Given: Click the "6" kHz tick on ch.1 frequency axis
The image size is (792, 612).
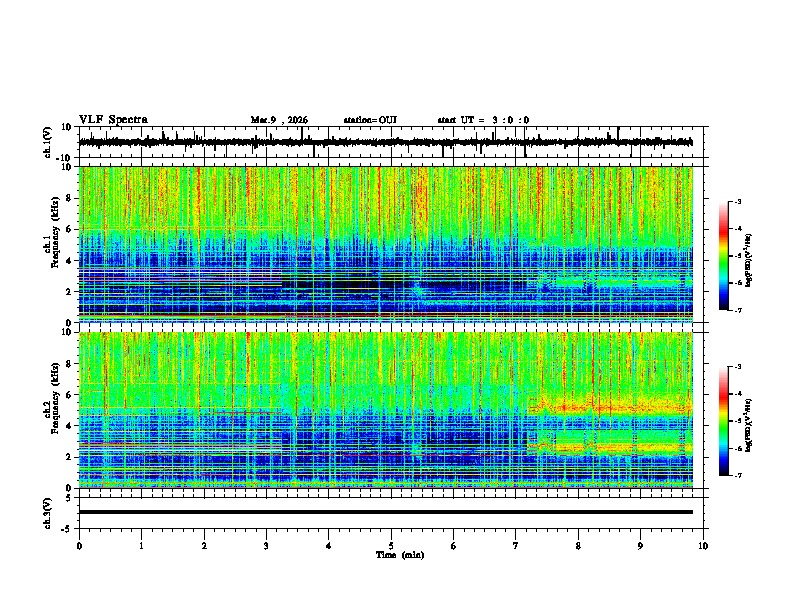Looking at the screenshot, I should [69, 229].
